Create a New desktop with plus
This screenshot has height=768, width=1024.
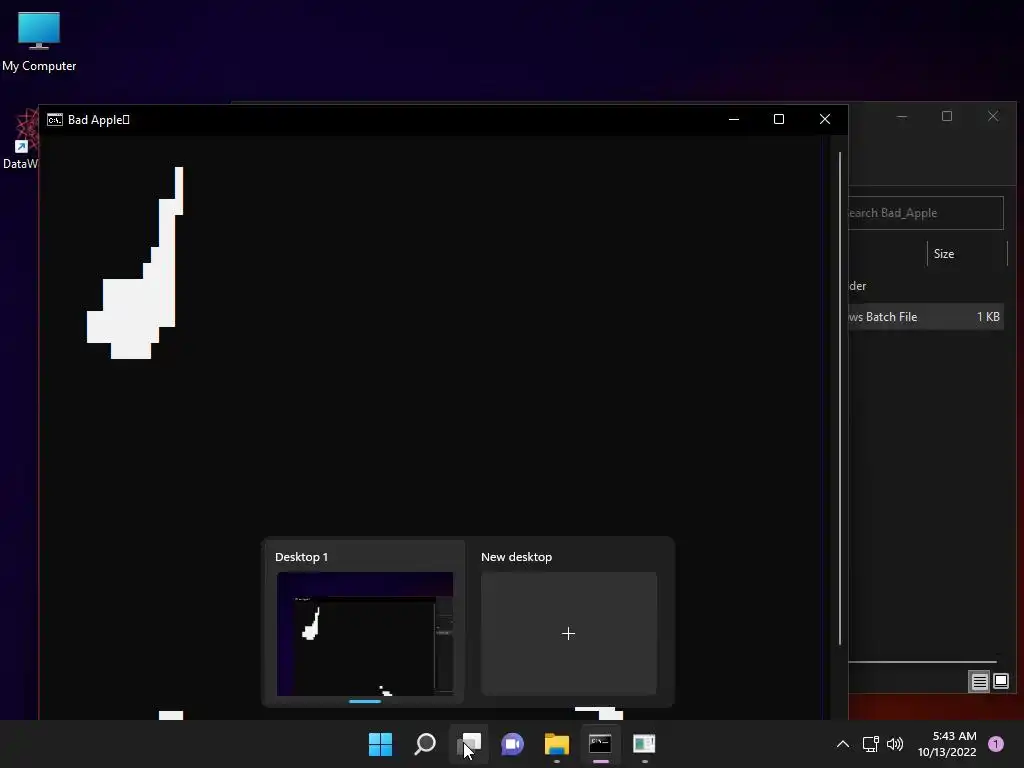point(569,633)
